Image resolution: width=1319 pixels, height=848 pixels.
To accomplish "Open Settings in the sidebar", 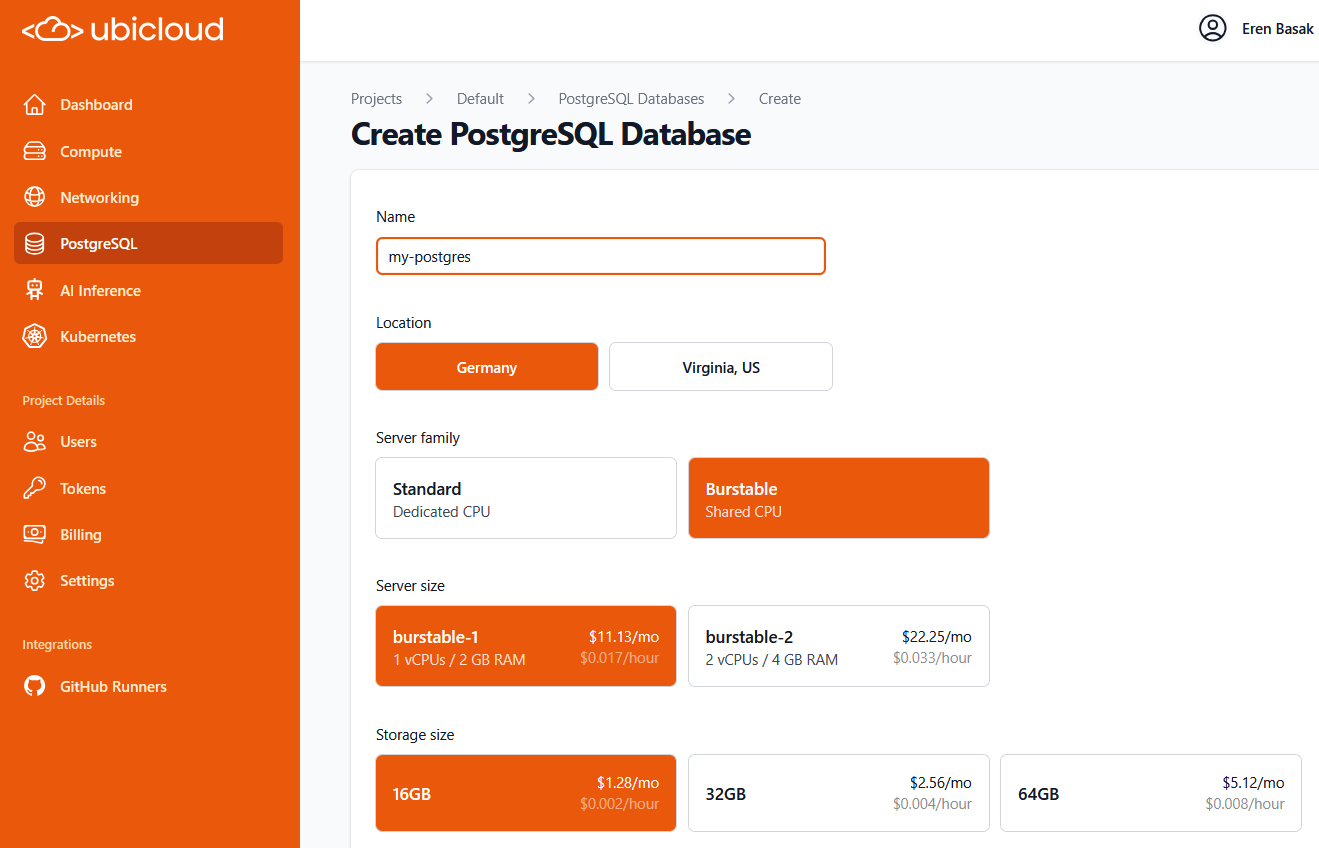I will (x=148, y=581).
